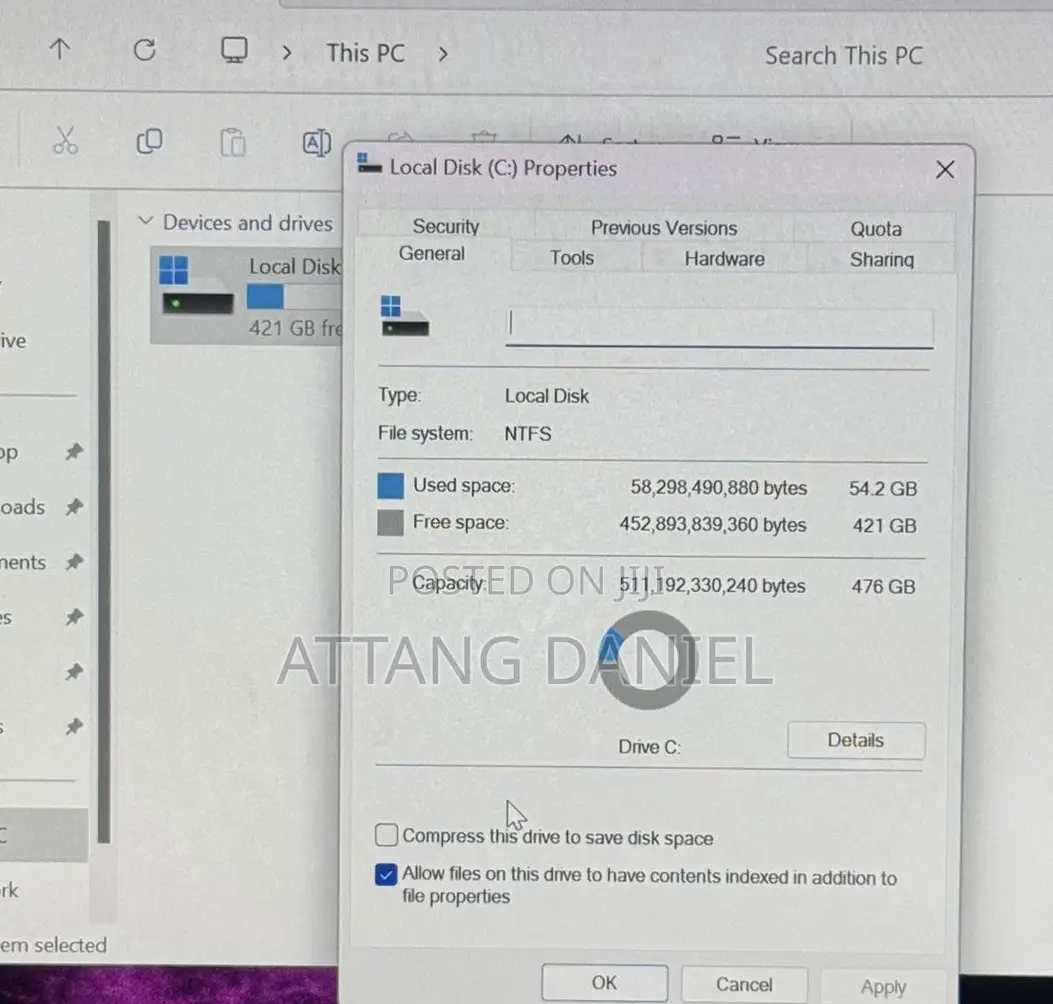The width and height of the screenshot is (1053, 1004).
Task: Click the 'ive' item in the navigation pane
Action: [13, 340]
